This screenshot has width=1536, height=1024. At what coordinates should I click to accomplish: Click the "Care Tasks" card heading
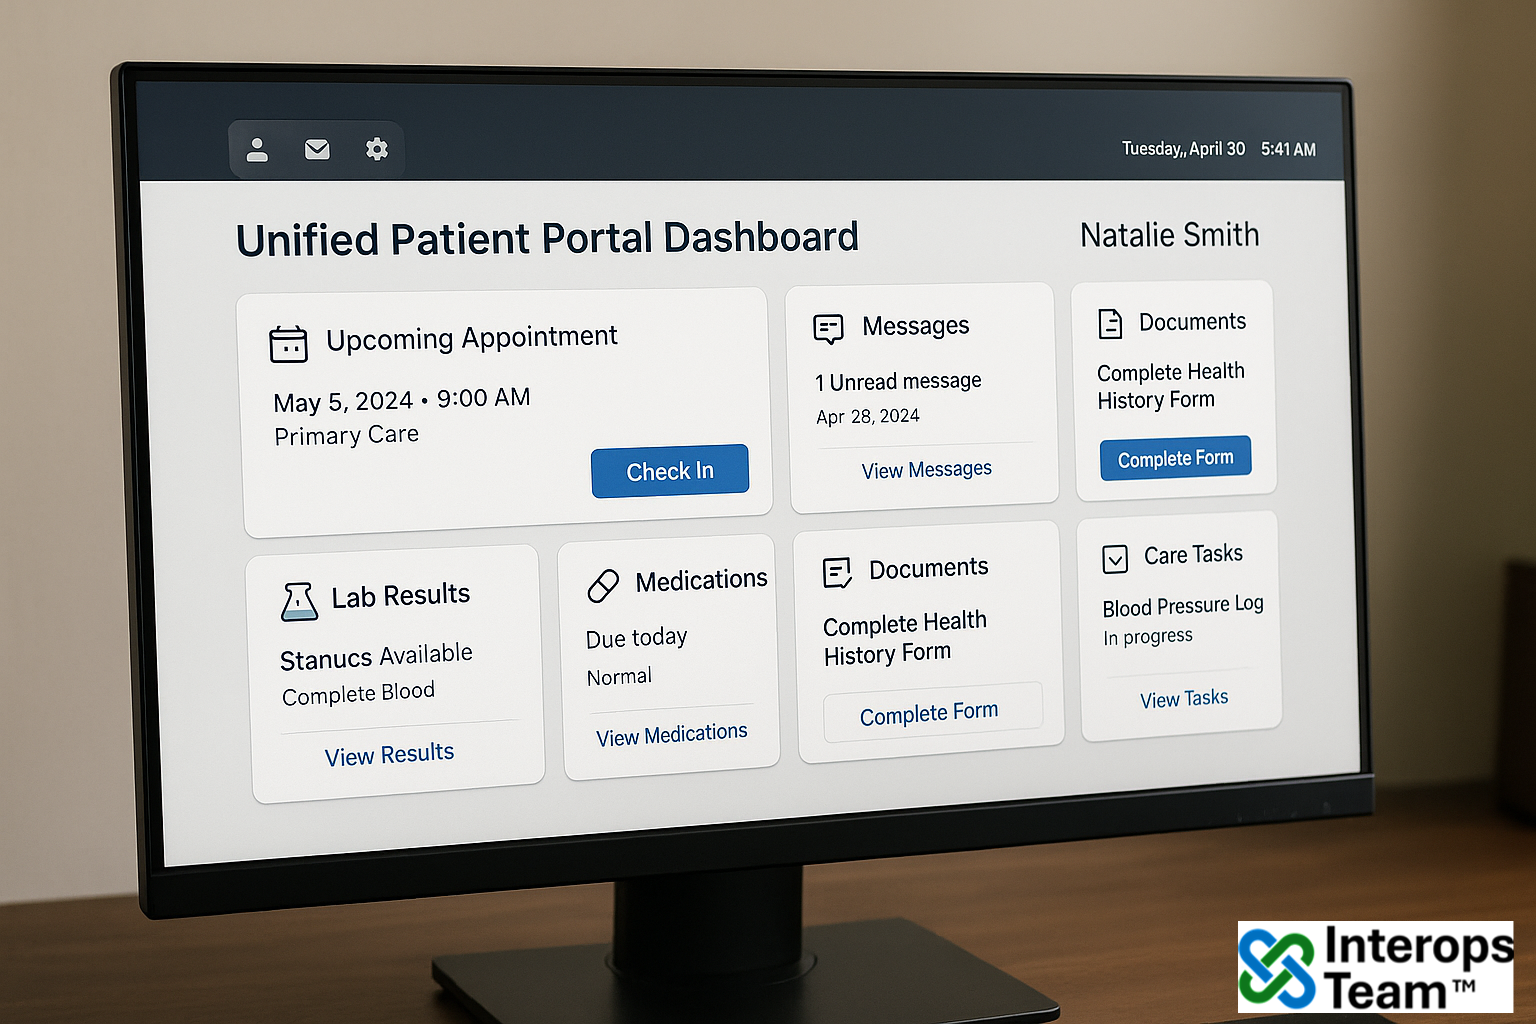pos(1194,555)
